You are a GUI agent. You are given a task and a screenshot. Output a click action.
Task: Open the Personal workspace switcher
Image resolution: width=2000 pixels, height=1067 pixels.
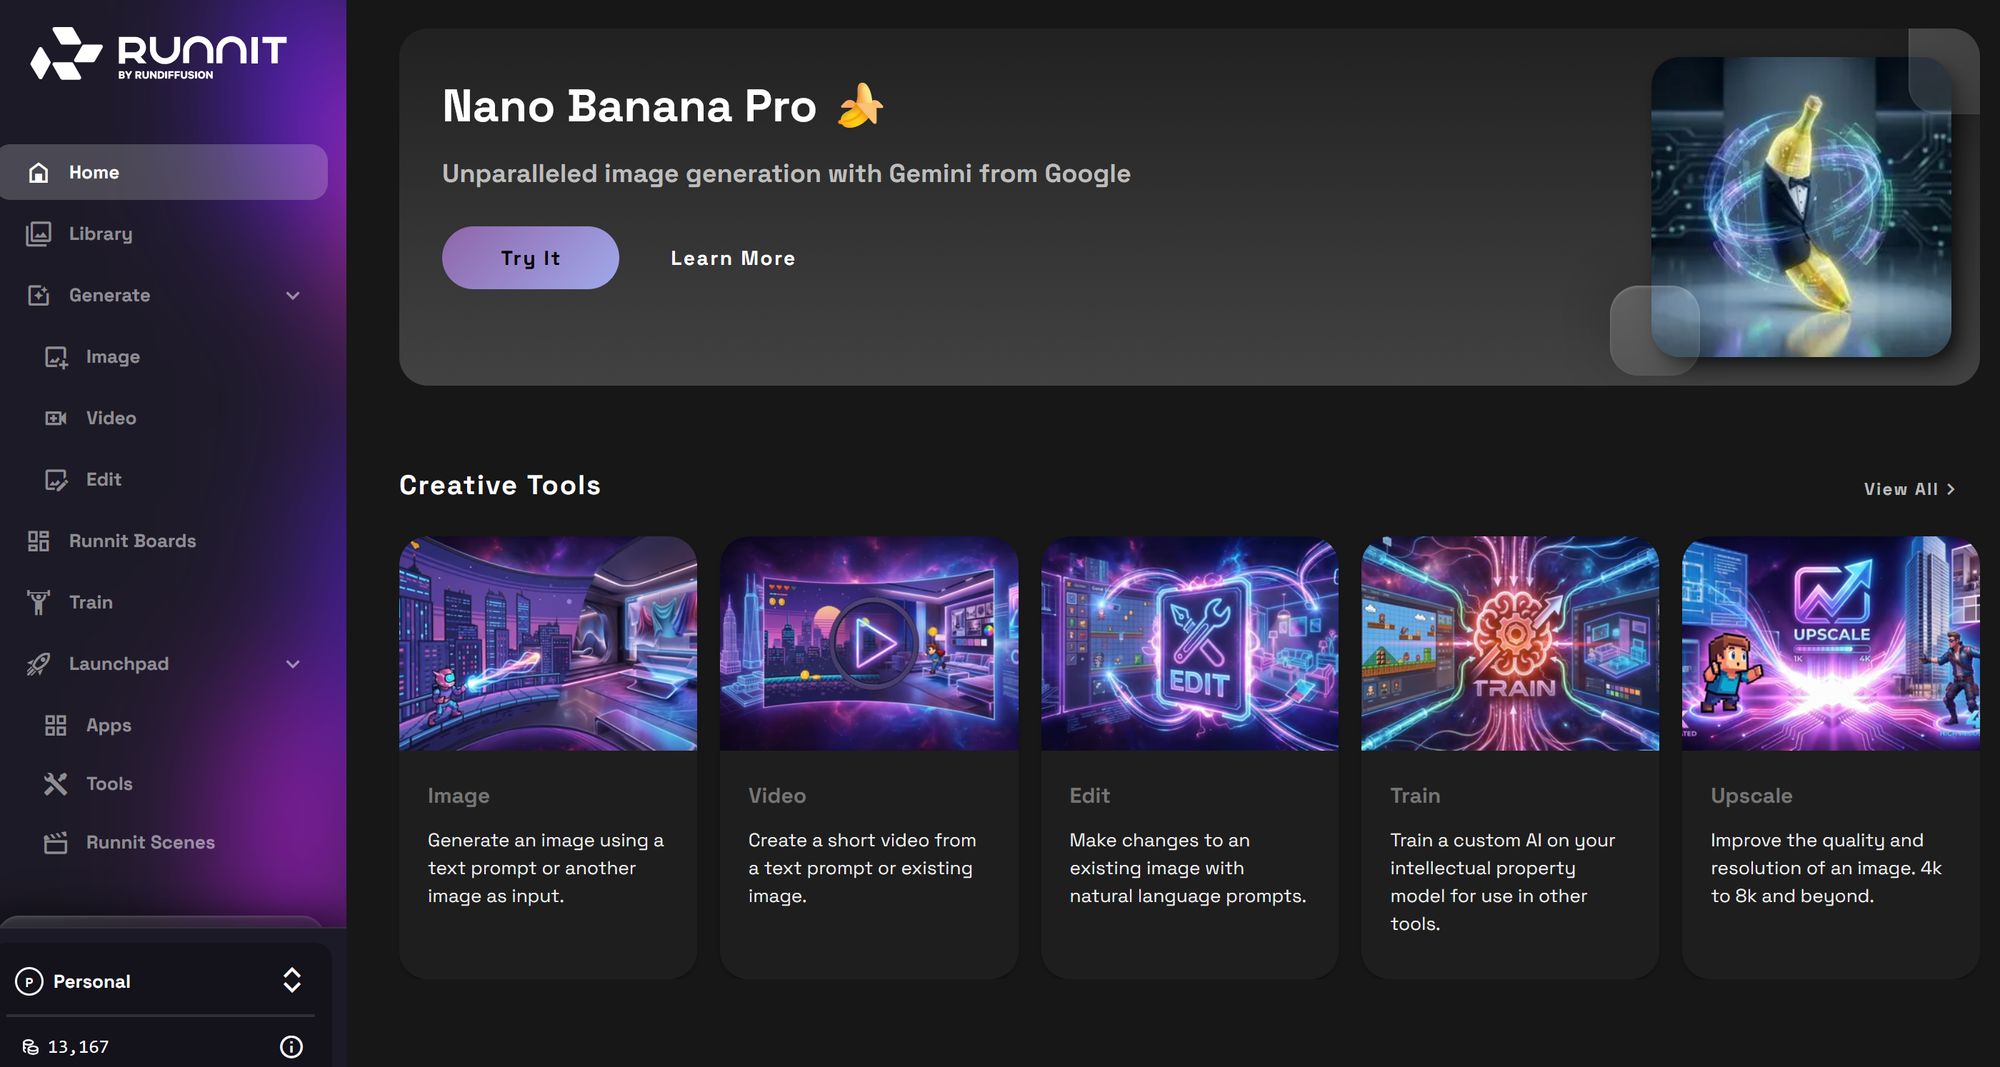click(x=291, y=980)
